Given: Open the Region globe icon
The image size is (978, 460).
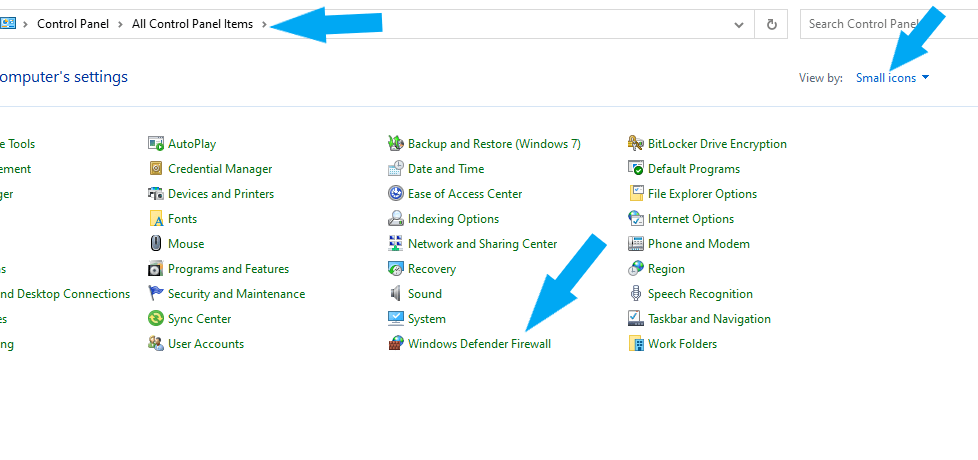Looking at the screenshot, I should point(636,269).
